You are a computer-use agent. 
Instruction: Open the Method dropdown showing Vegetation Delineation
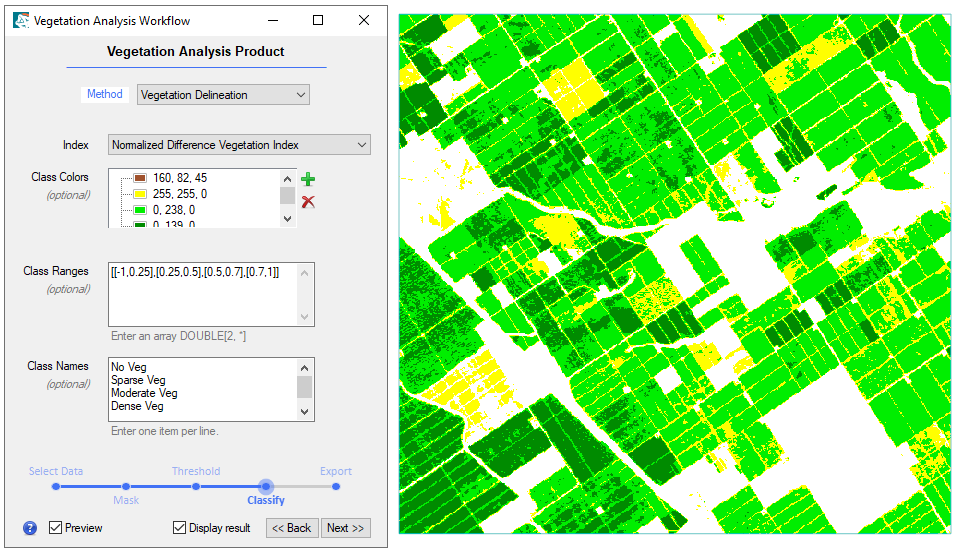click(x=223, y=95)
